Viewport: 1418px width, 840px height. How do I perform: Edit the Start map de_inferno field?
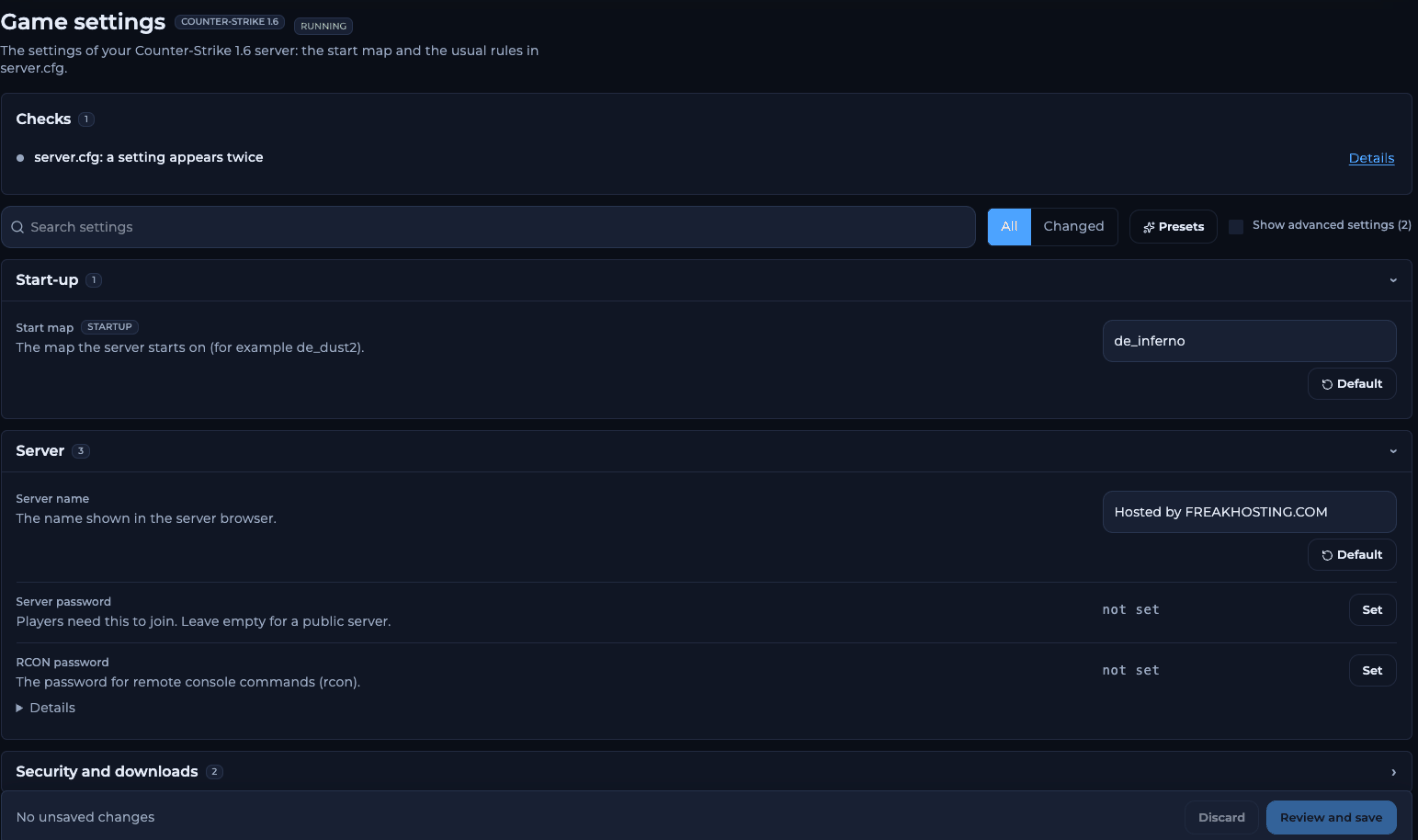(1249, 341)
